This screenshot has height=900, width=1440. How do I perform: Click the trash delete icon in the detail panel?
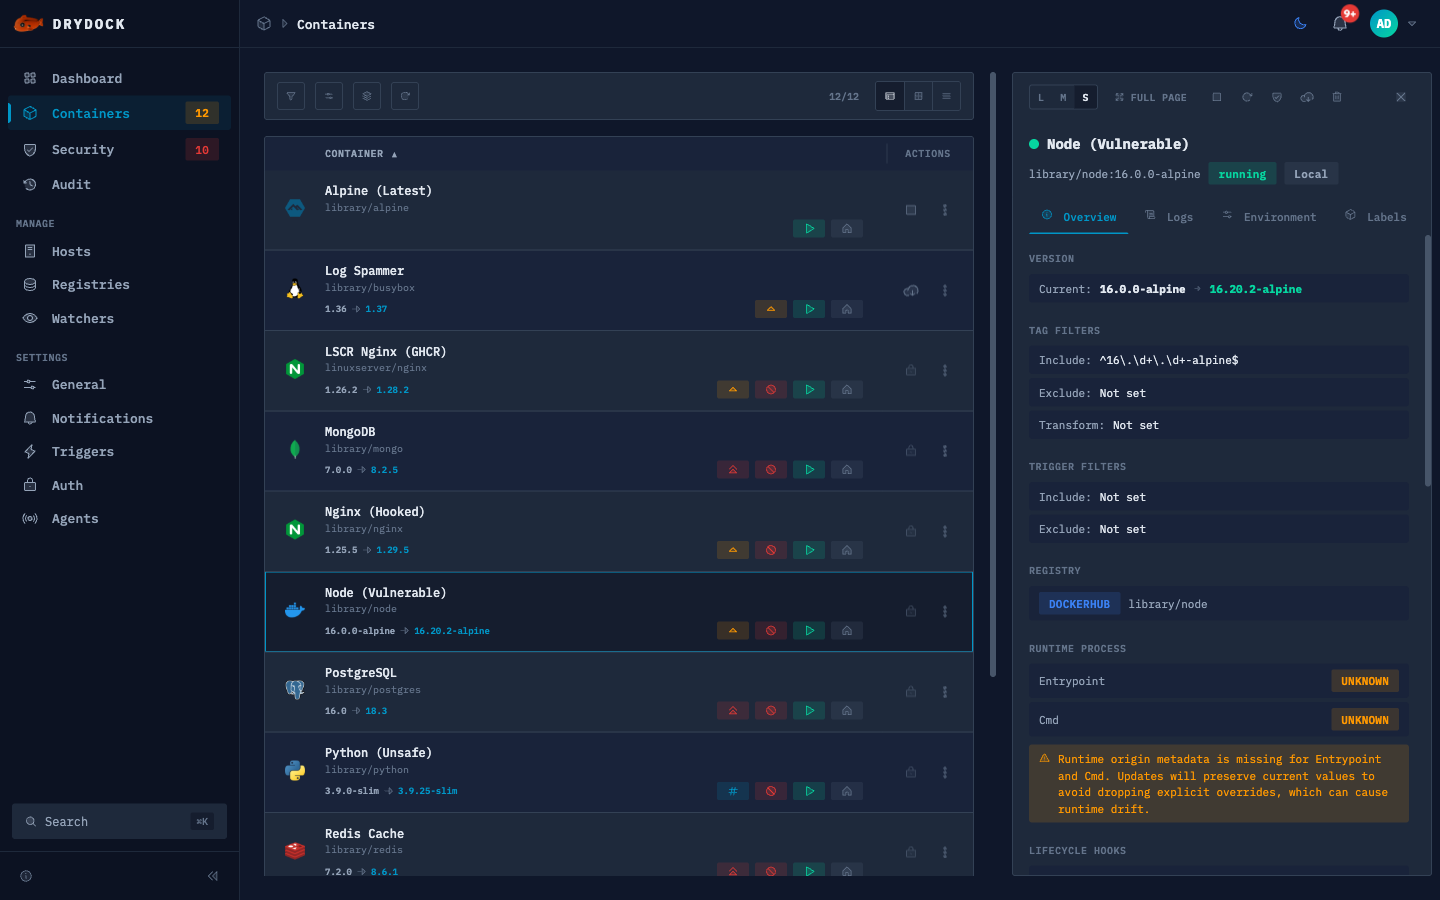[x=1337, y=97]
